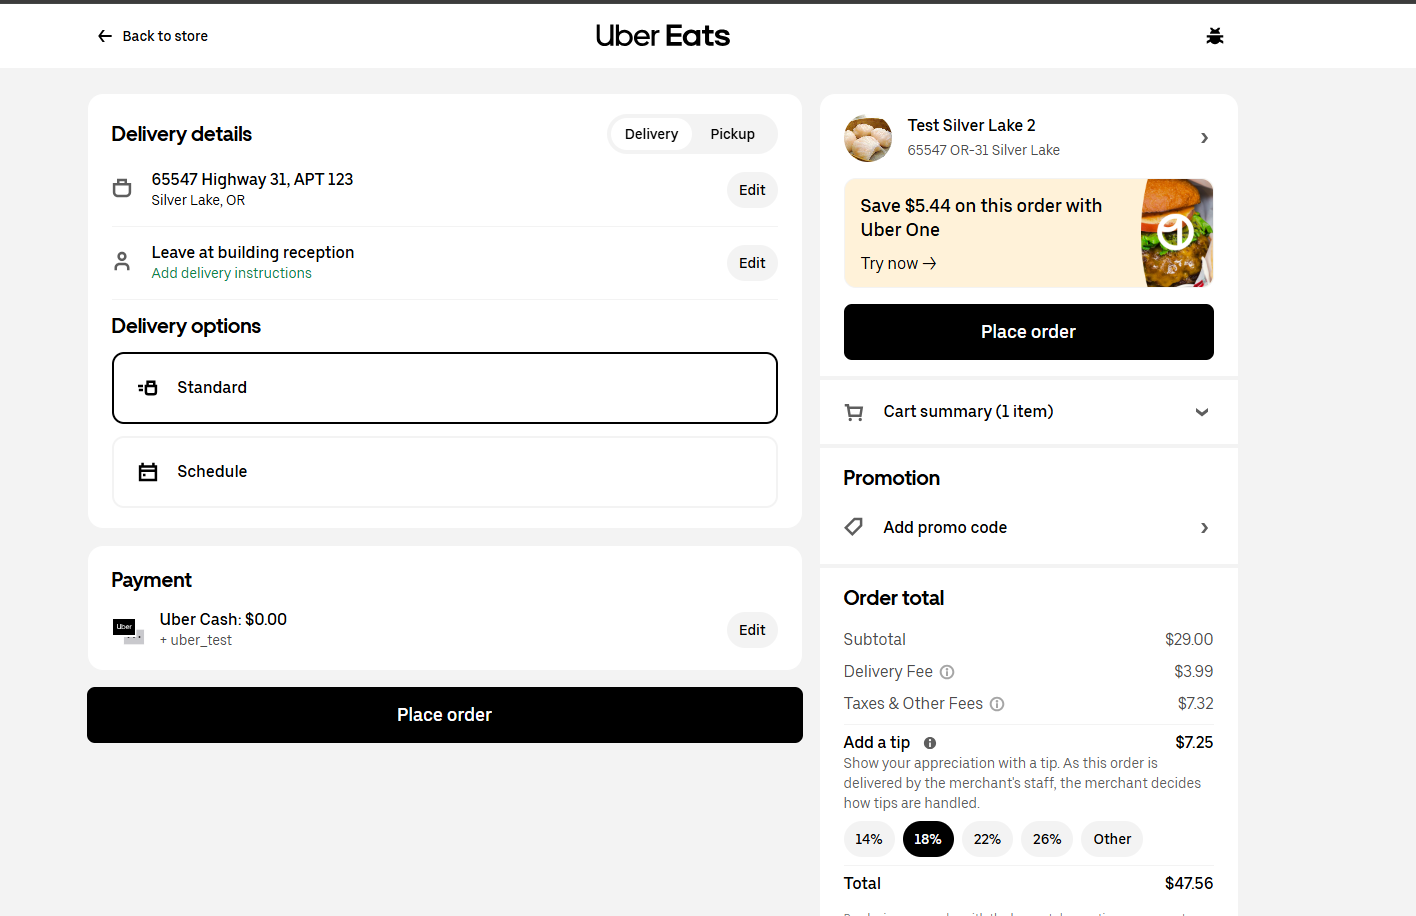Switch to the Delivery tab
Viewport: 1416px width, 916px height.
tap(651, 134)
